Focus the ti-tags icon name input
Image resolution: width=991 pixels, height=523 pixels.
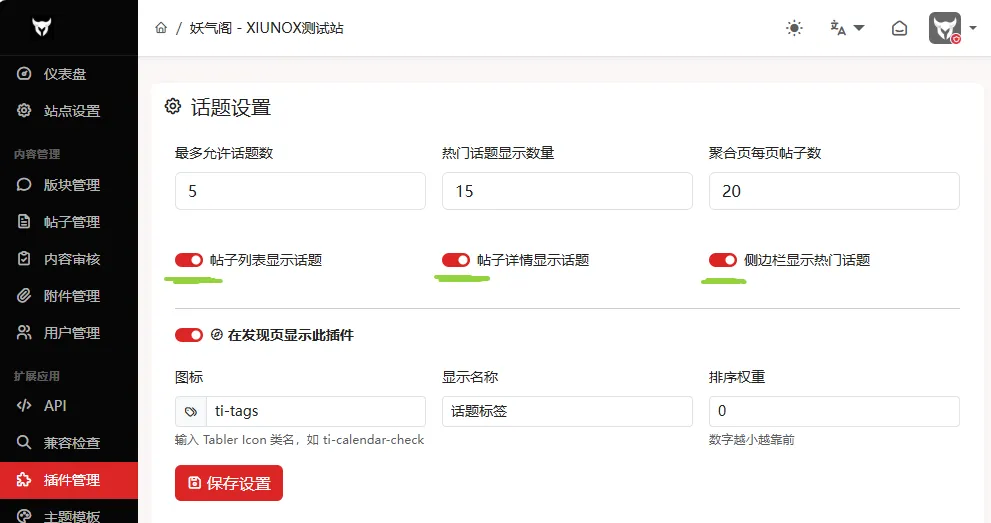tap(315, 411)
